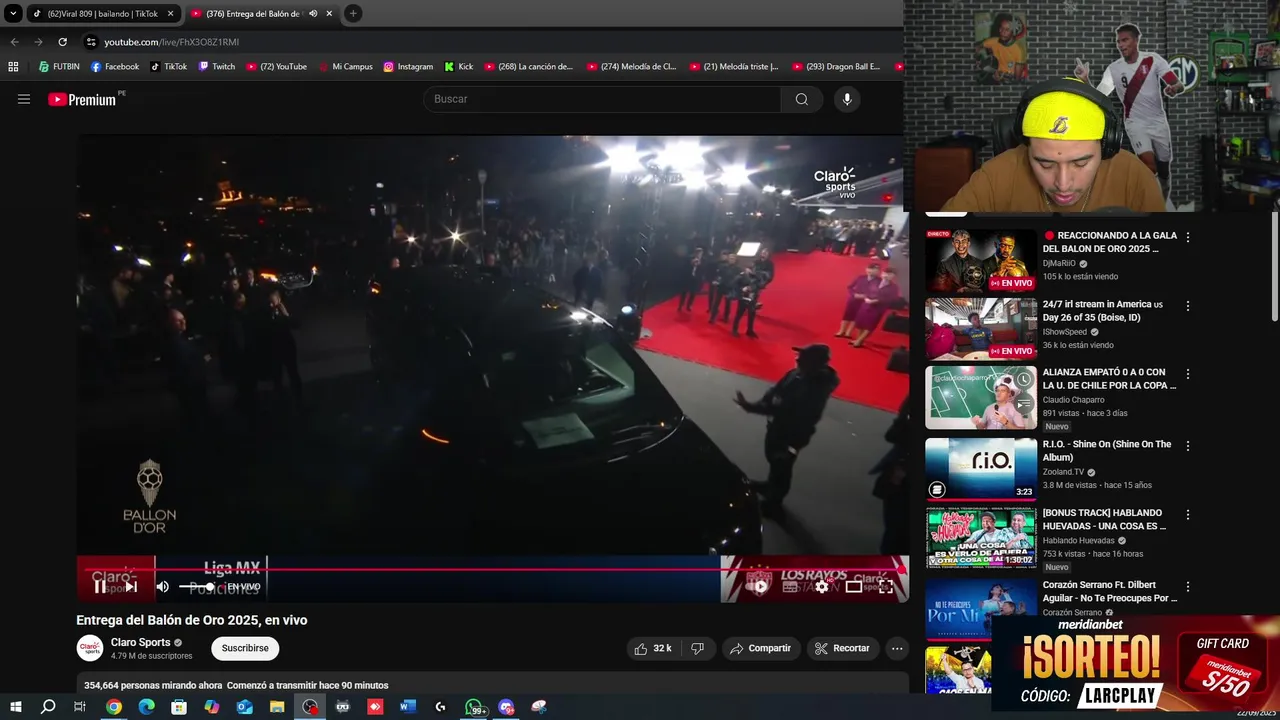
Task: Open options for Corazón Serrano video
Action: [x=1188, y=586]
